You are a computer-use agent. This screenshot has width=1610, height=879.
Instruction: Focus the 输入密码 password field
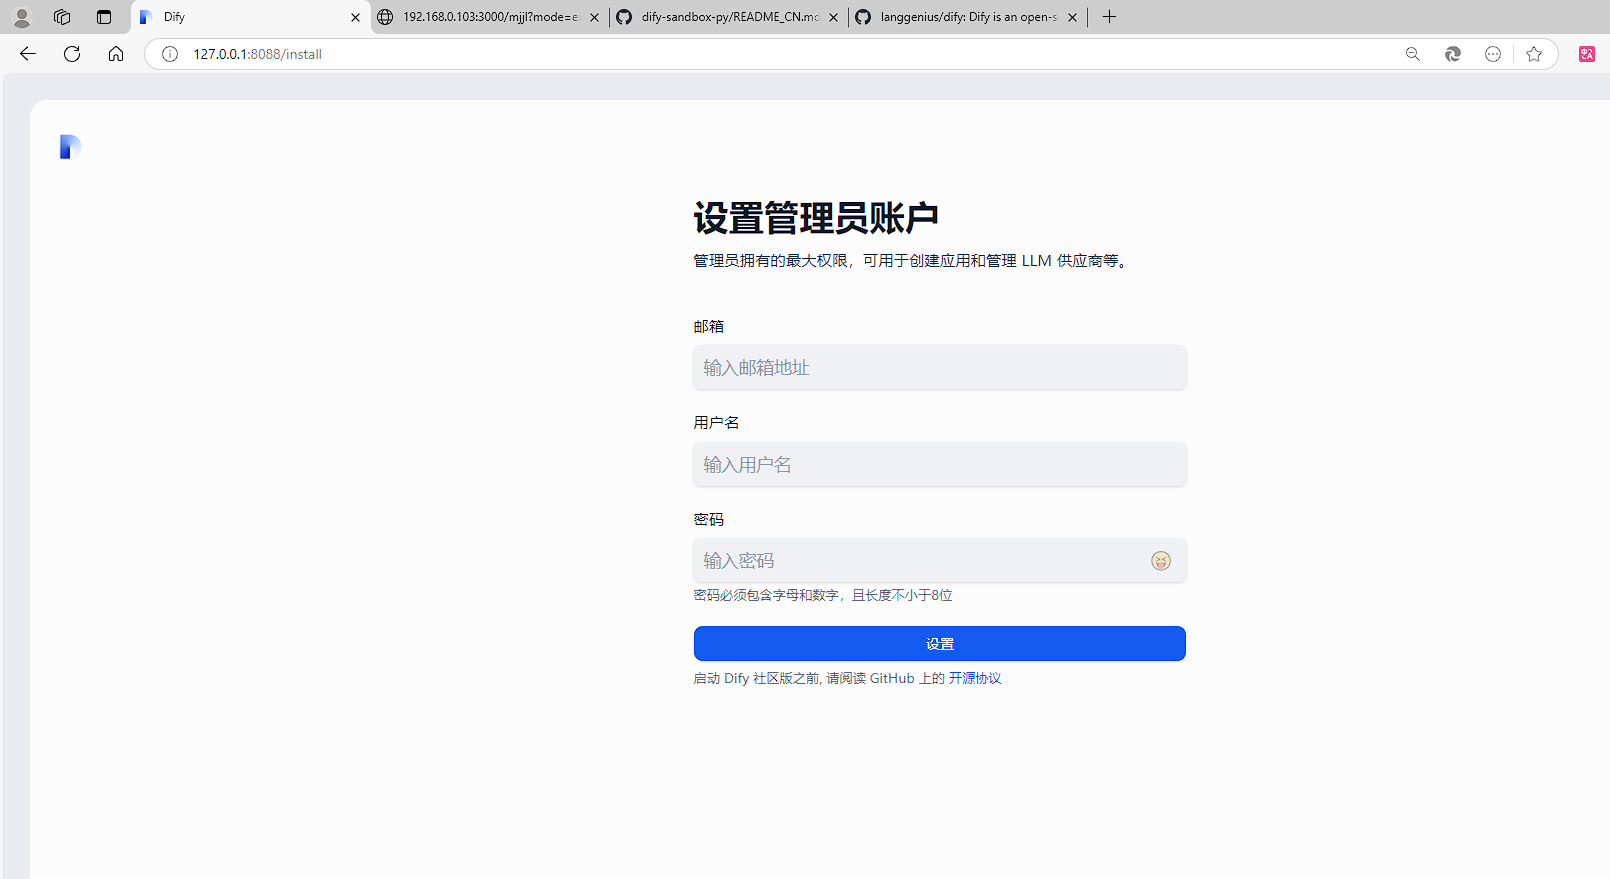(x=940, y=561)
